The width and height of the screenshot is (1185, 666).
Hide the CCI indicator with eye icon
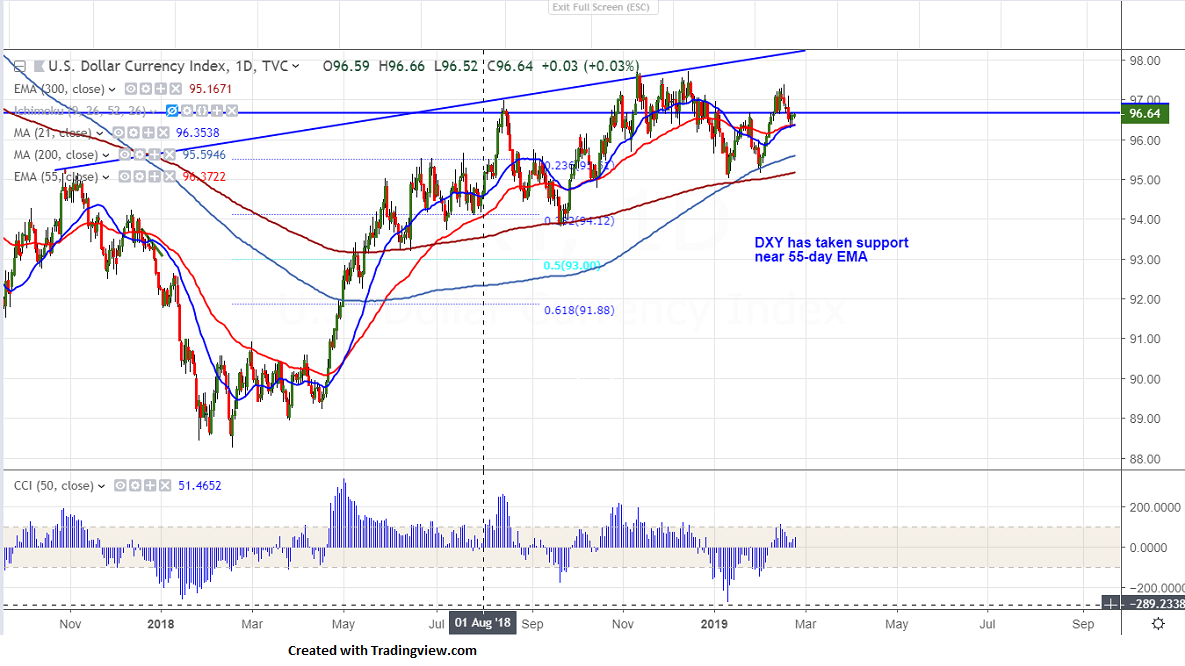click(x=120, y=485)
